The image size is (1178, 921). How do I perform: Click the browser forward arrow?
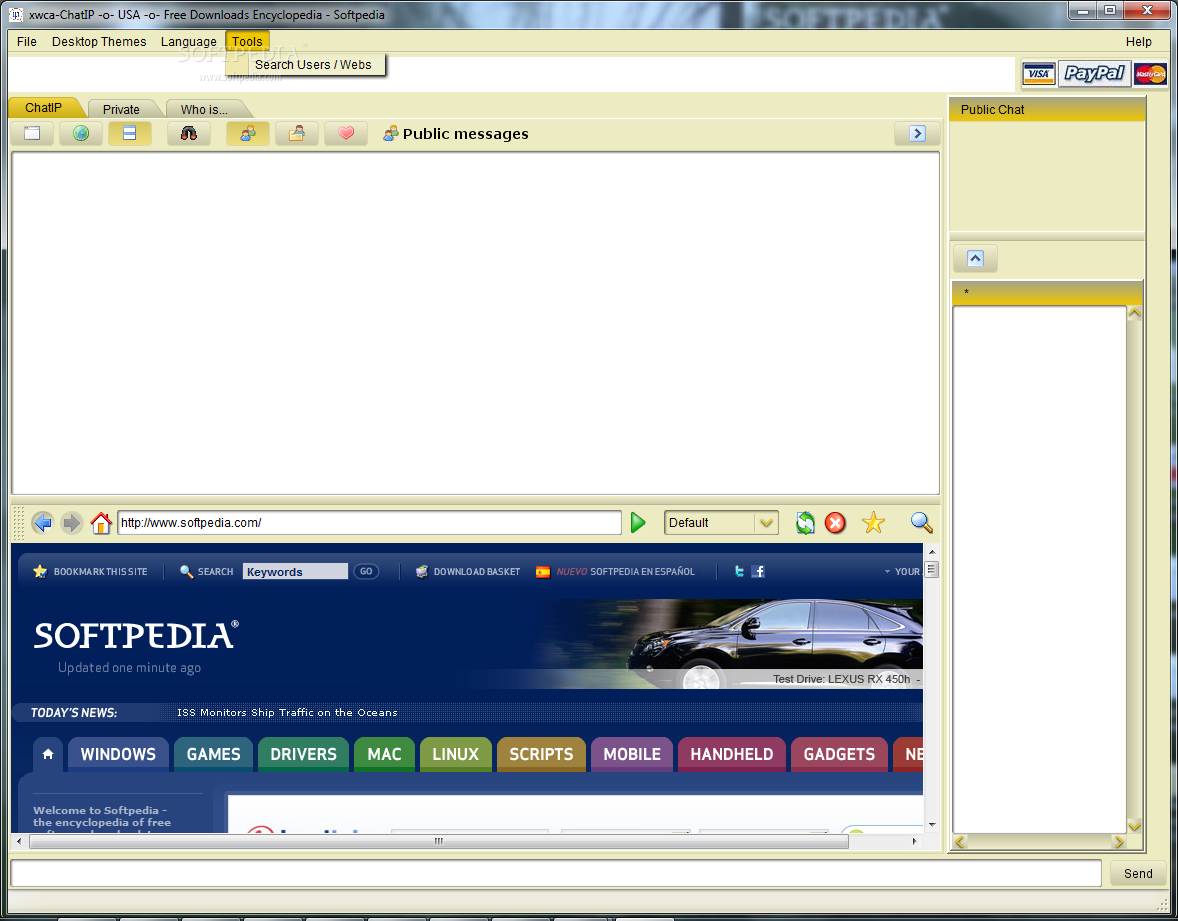click(x=71, y=522)
